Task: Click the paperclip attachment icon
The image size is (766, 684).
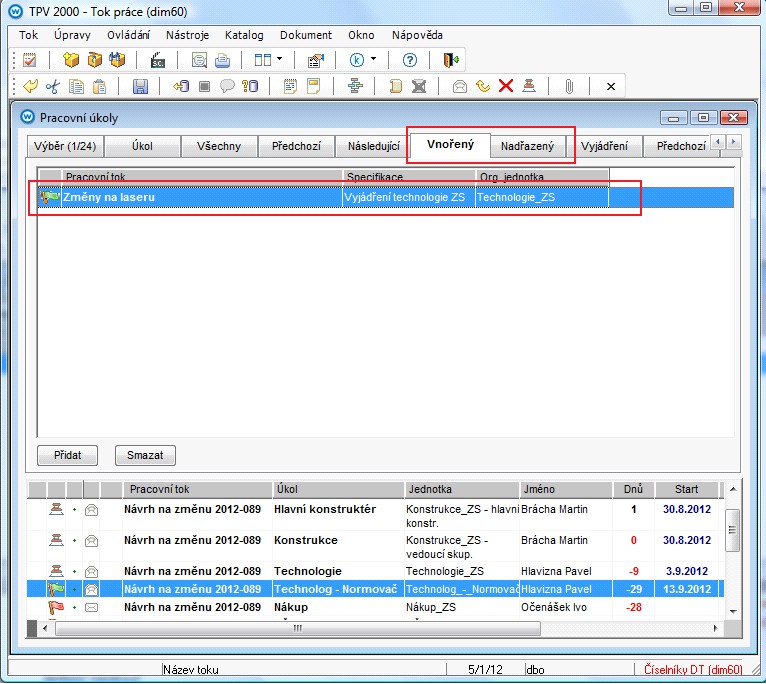Action: 569,87
